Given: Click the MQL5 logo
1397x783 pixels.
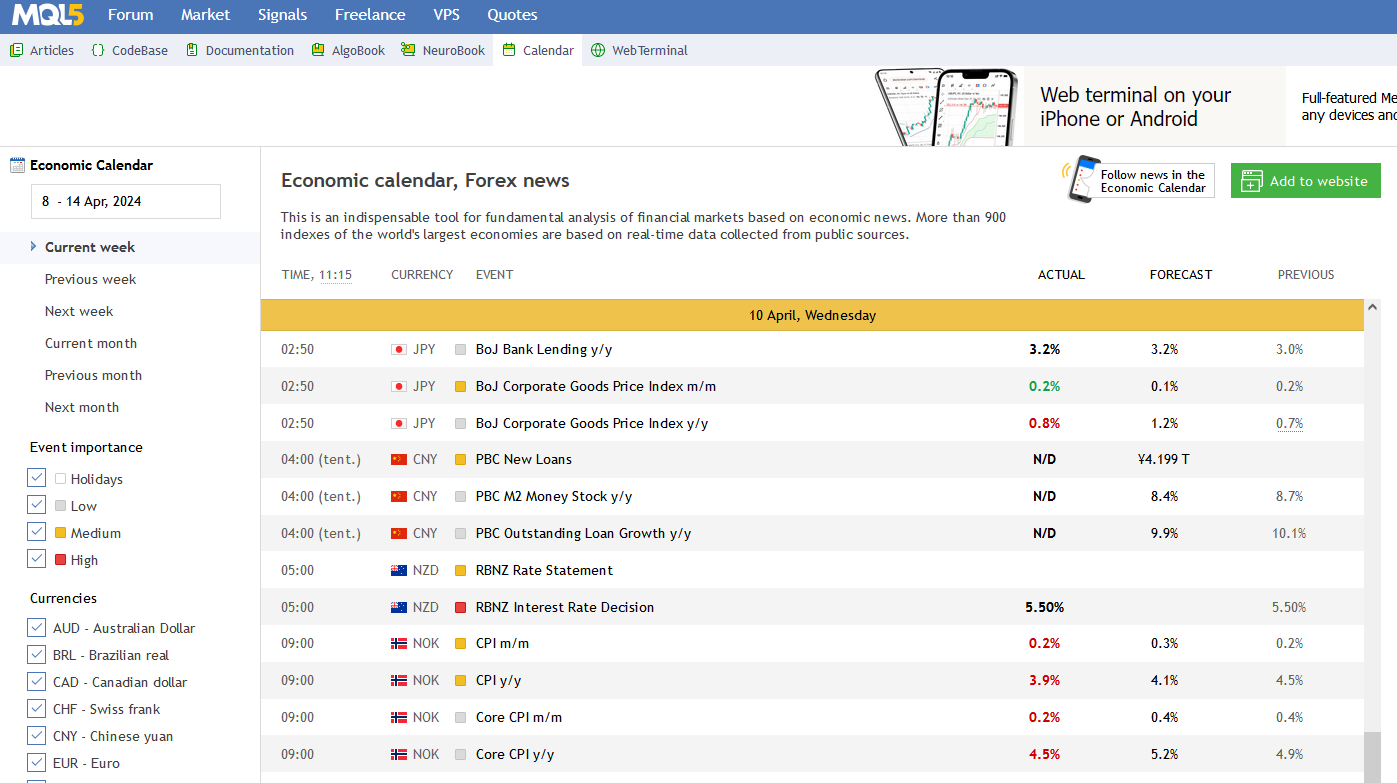Looking at the screenshot, I should (x=48, y=15).
